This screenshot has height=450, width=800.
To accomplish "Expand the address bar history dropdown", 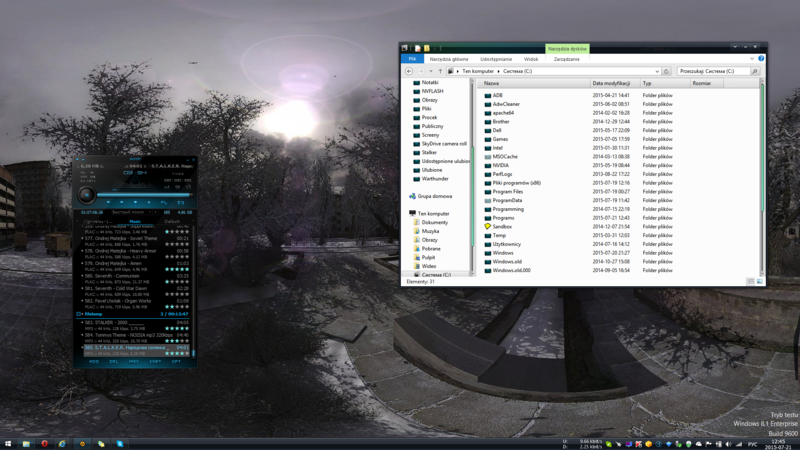I will coord(657,71).
